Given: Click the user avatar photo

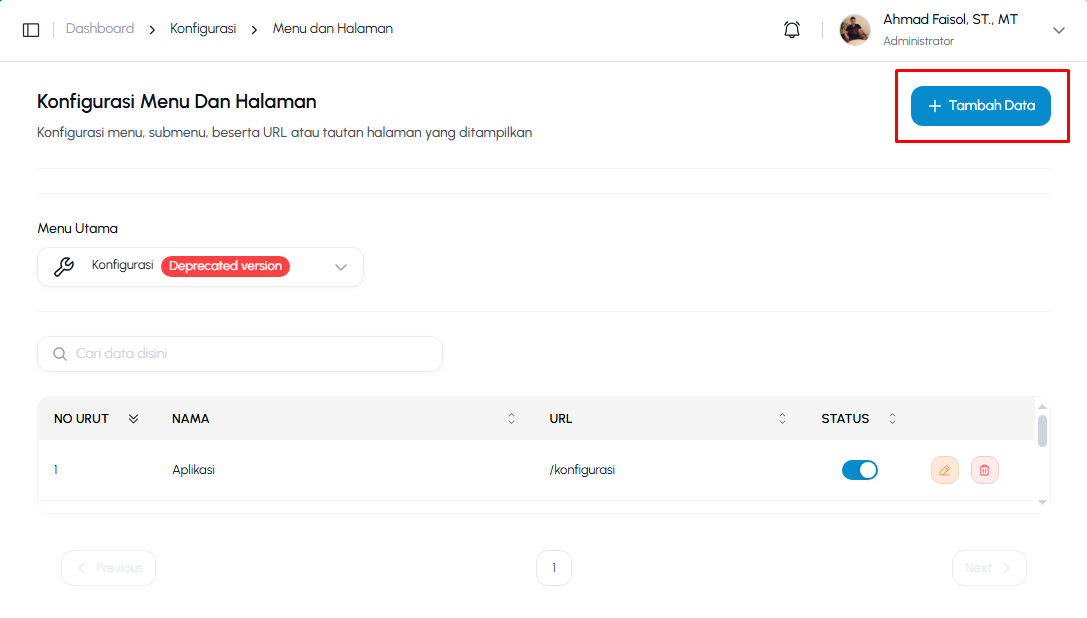Looking at the screenshot, I should tap(855, 30).
